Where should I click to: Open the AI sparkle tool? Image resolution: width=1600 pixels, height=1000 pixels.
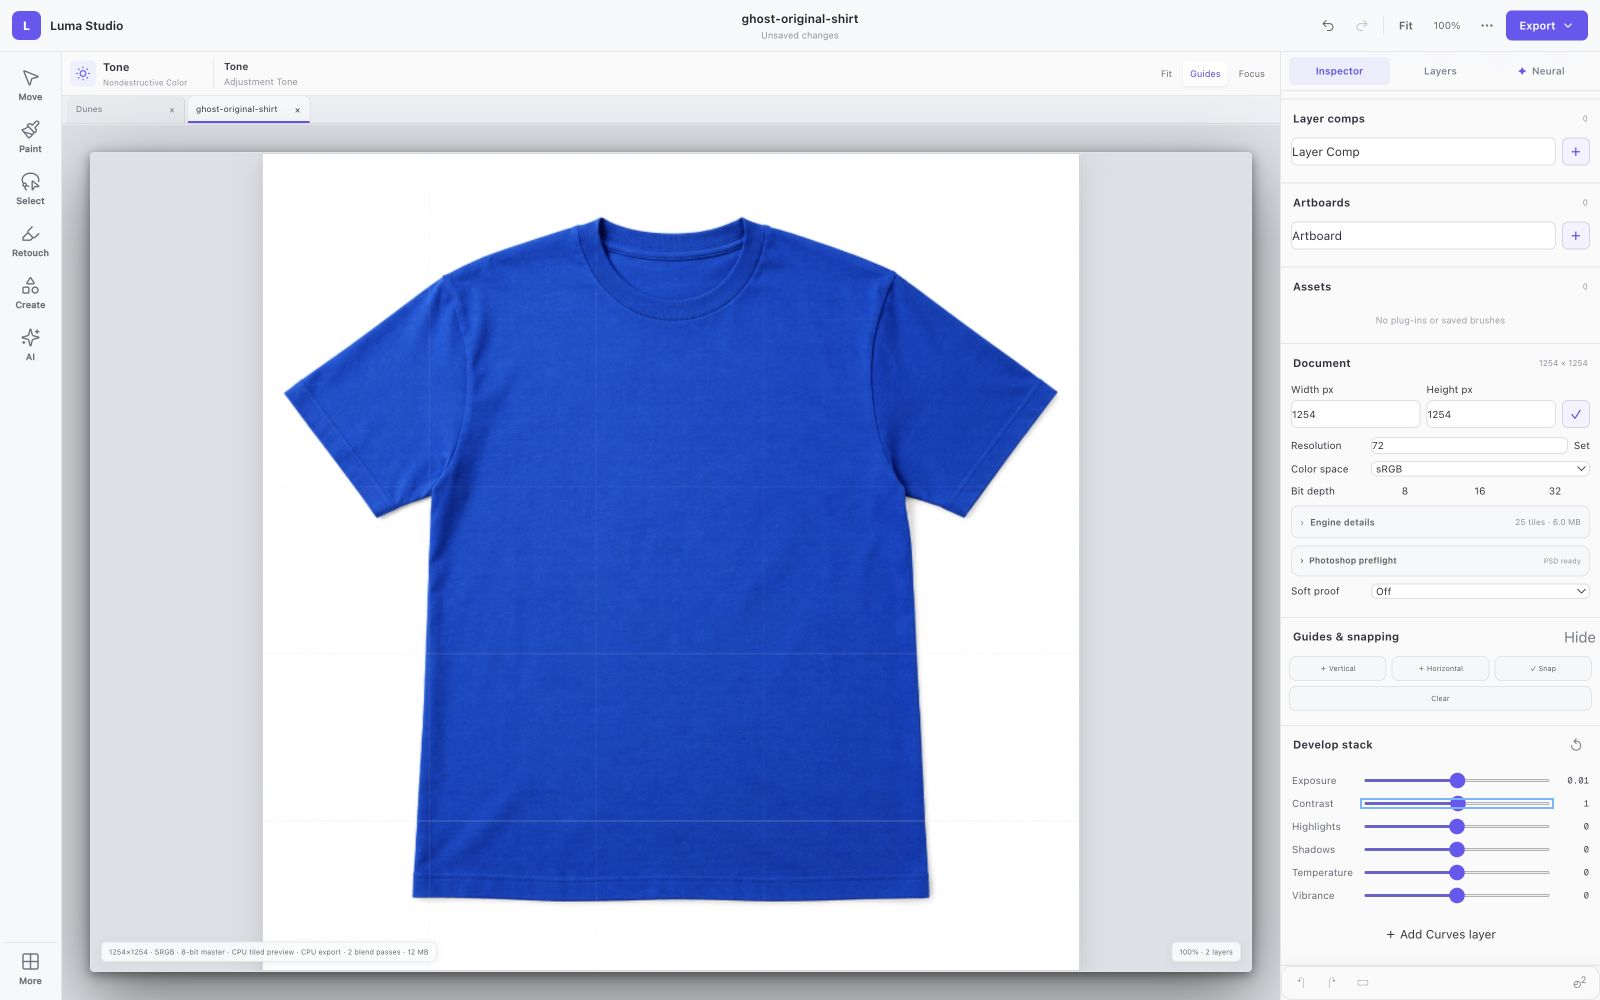[x=30, y=345]
